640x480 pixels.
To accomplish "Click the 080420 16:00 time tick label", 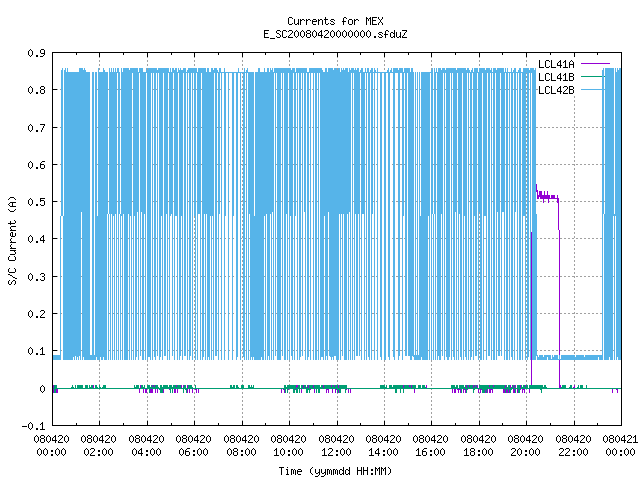I will pyautogui.click(x=431, y=446).
